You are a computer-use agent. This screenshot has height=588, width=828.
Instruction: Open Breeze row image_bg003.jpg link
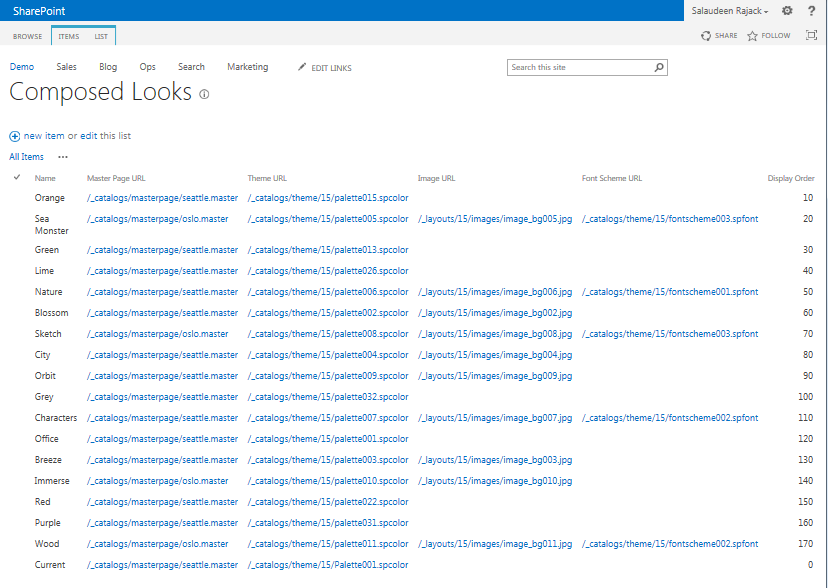495,460
